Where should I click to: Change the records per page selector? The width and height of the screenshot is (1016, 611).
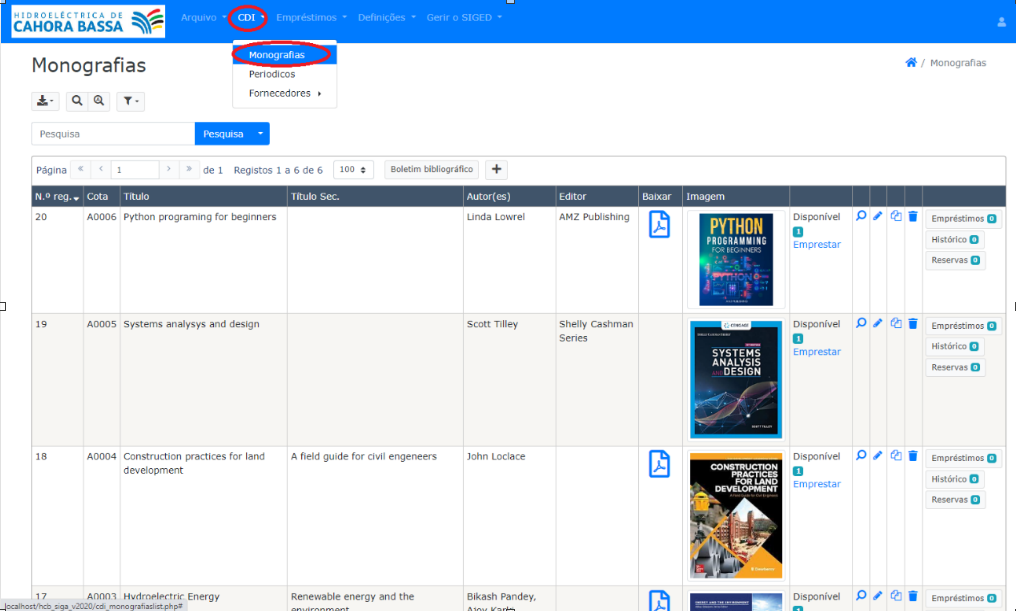pyautogui.click(x=354, y=170)
